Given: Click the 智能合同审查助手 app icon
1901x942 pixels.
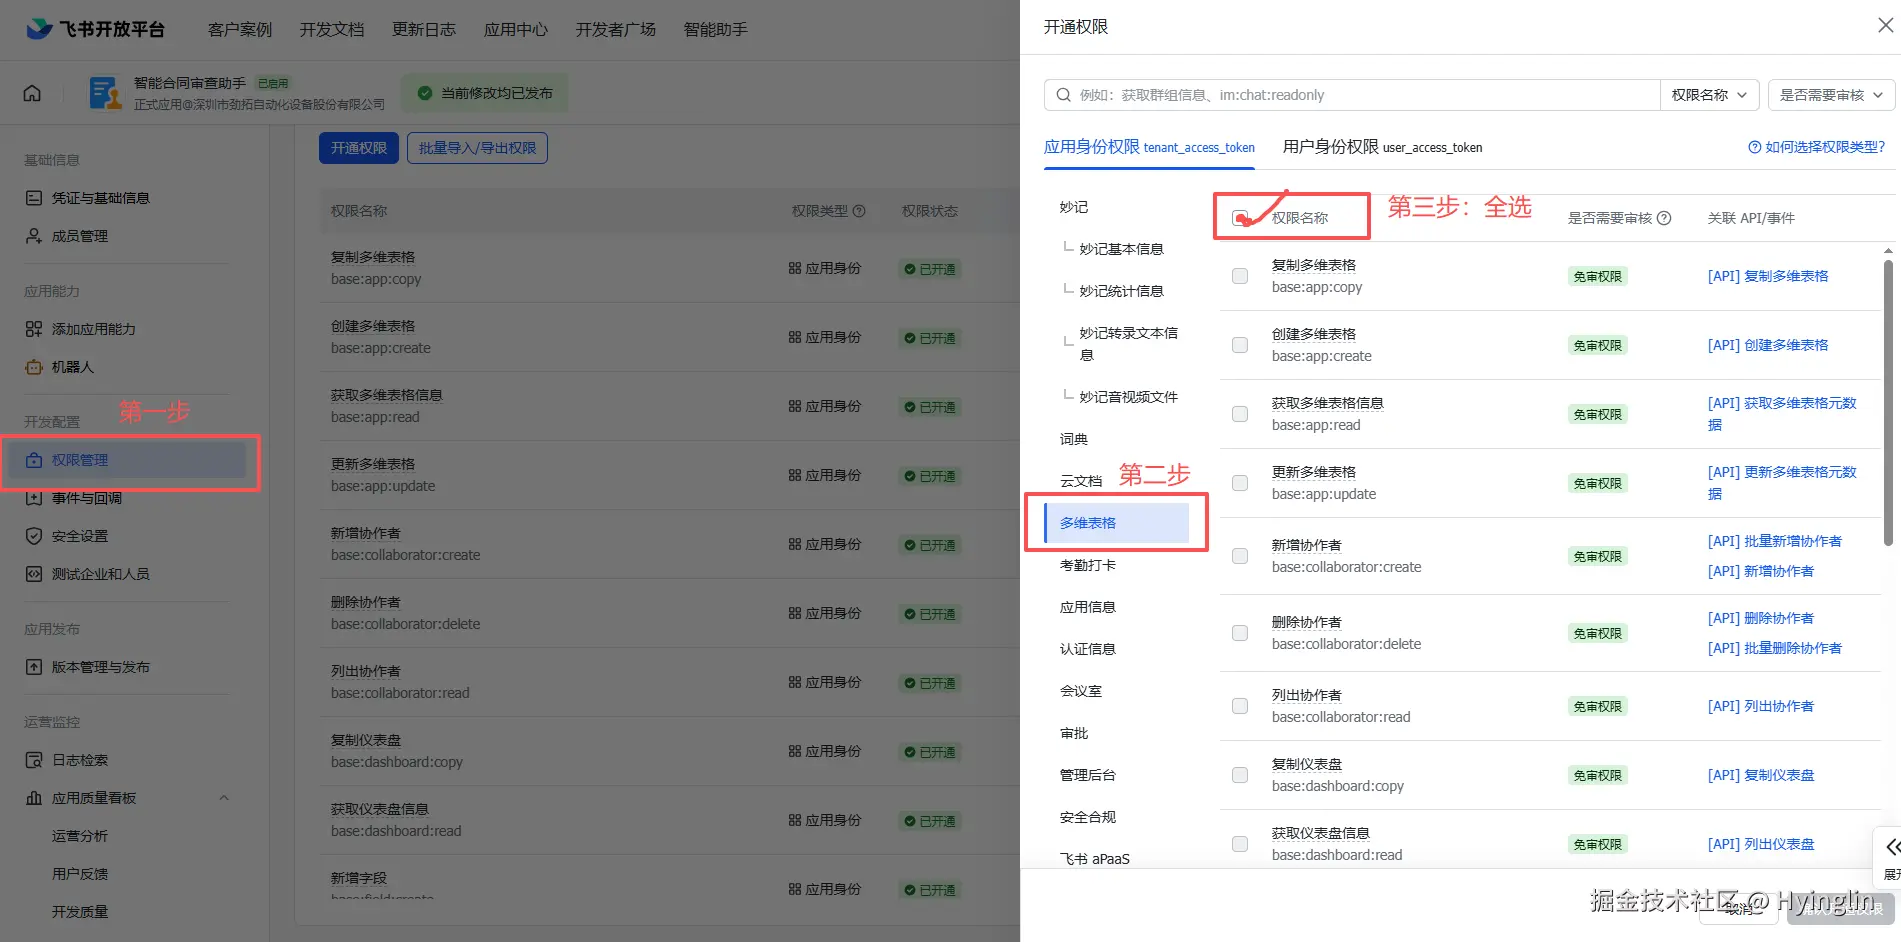Looking at the screenshot, I should (104, 93).
